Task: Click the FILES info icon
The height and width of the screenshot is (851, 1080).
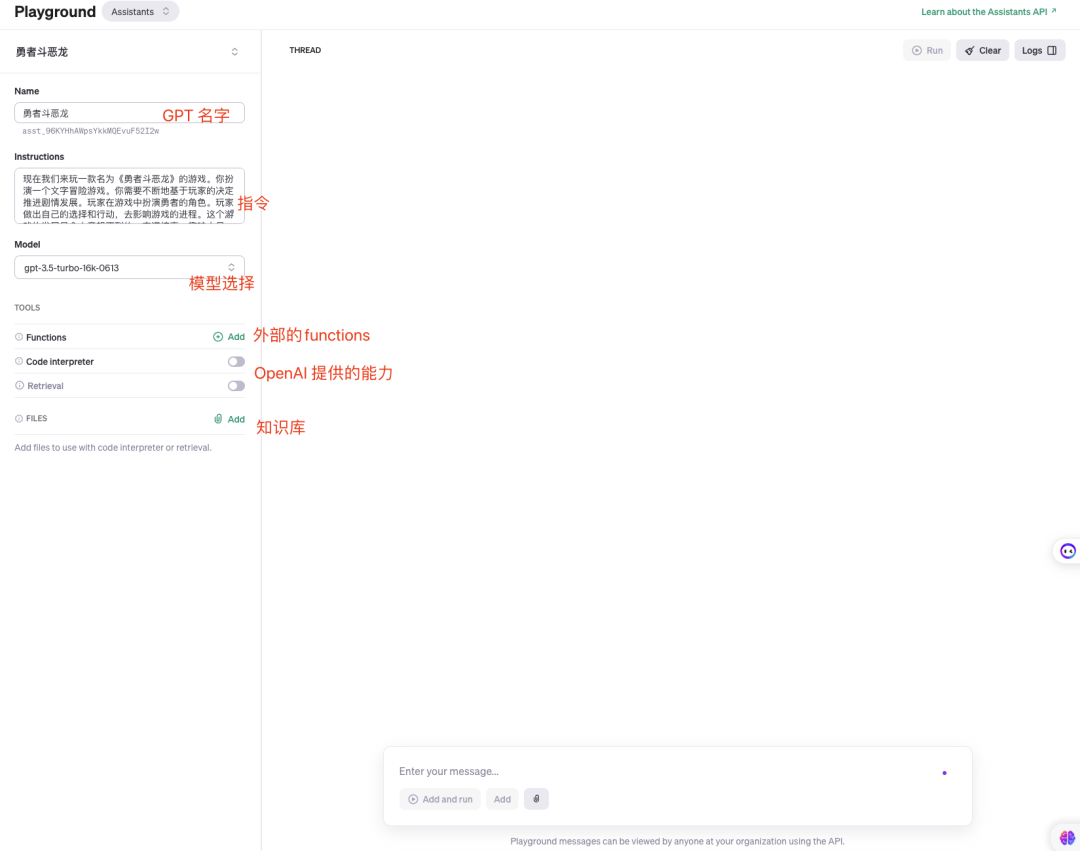Action: 19,419
